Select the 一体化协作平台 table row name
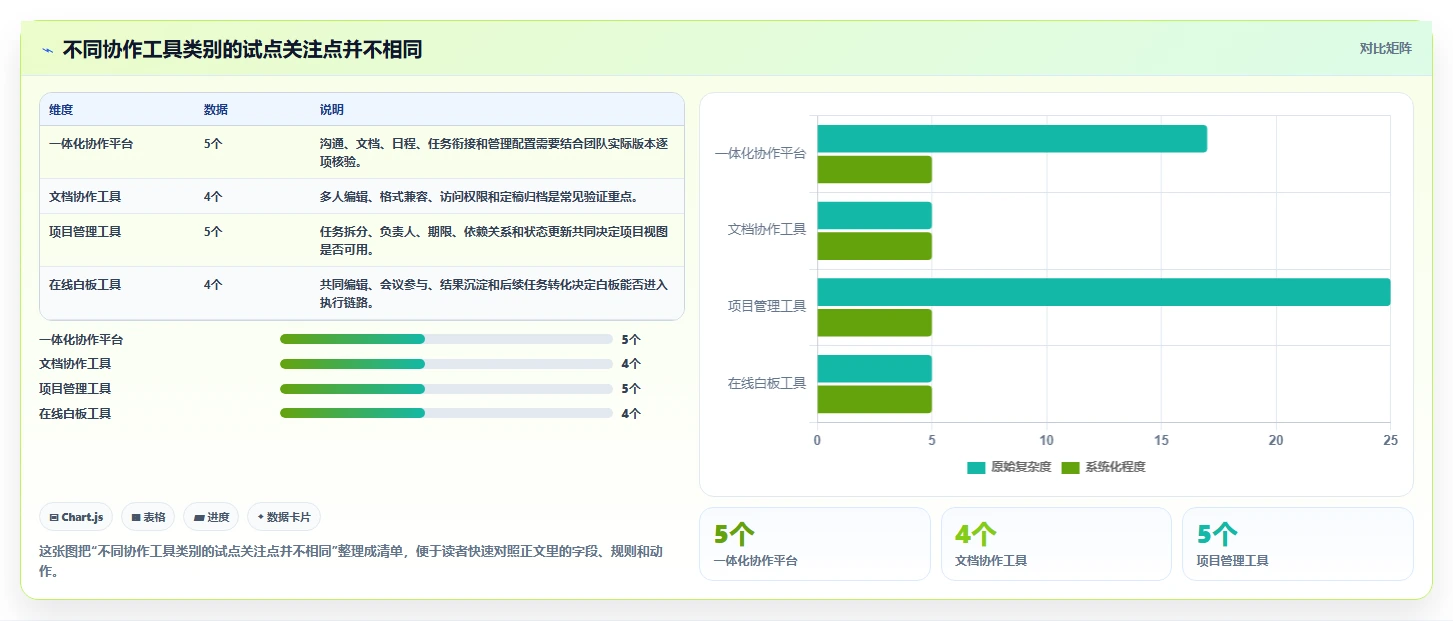 click(x=91, y=144)
